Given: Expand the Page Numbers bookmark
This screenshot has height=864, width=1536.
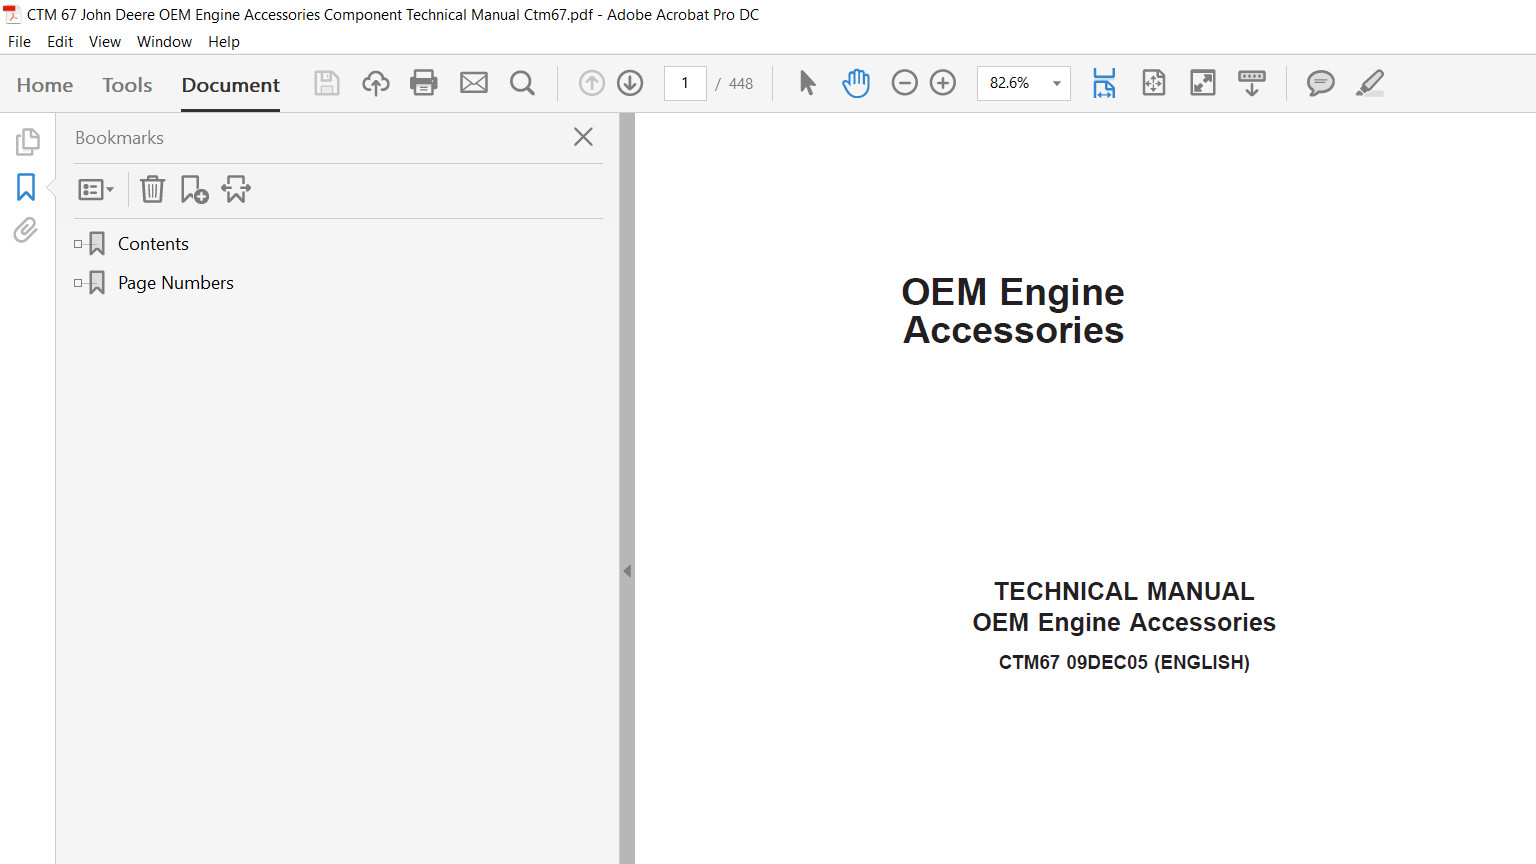Looking at the screenshot, I should [x=78, y=283].
